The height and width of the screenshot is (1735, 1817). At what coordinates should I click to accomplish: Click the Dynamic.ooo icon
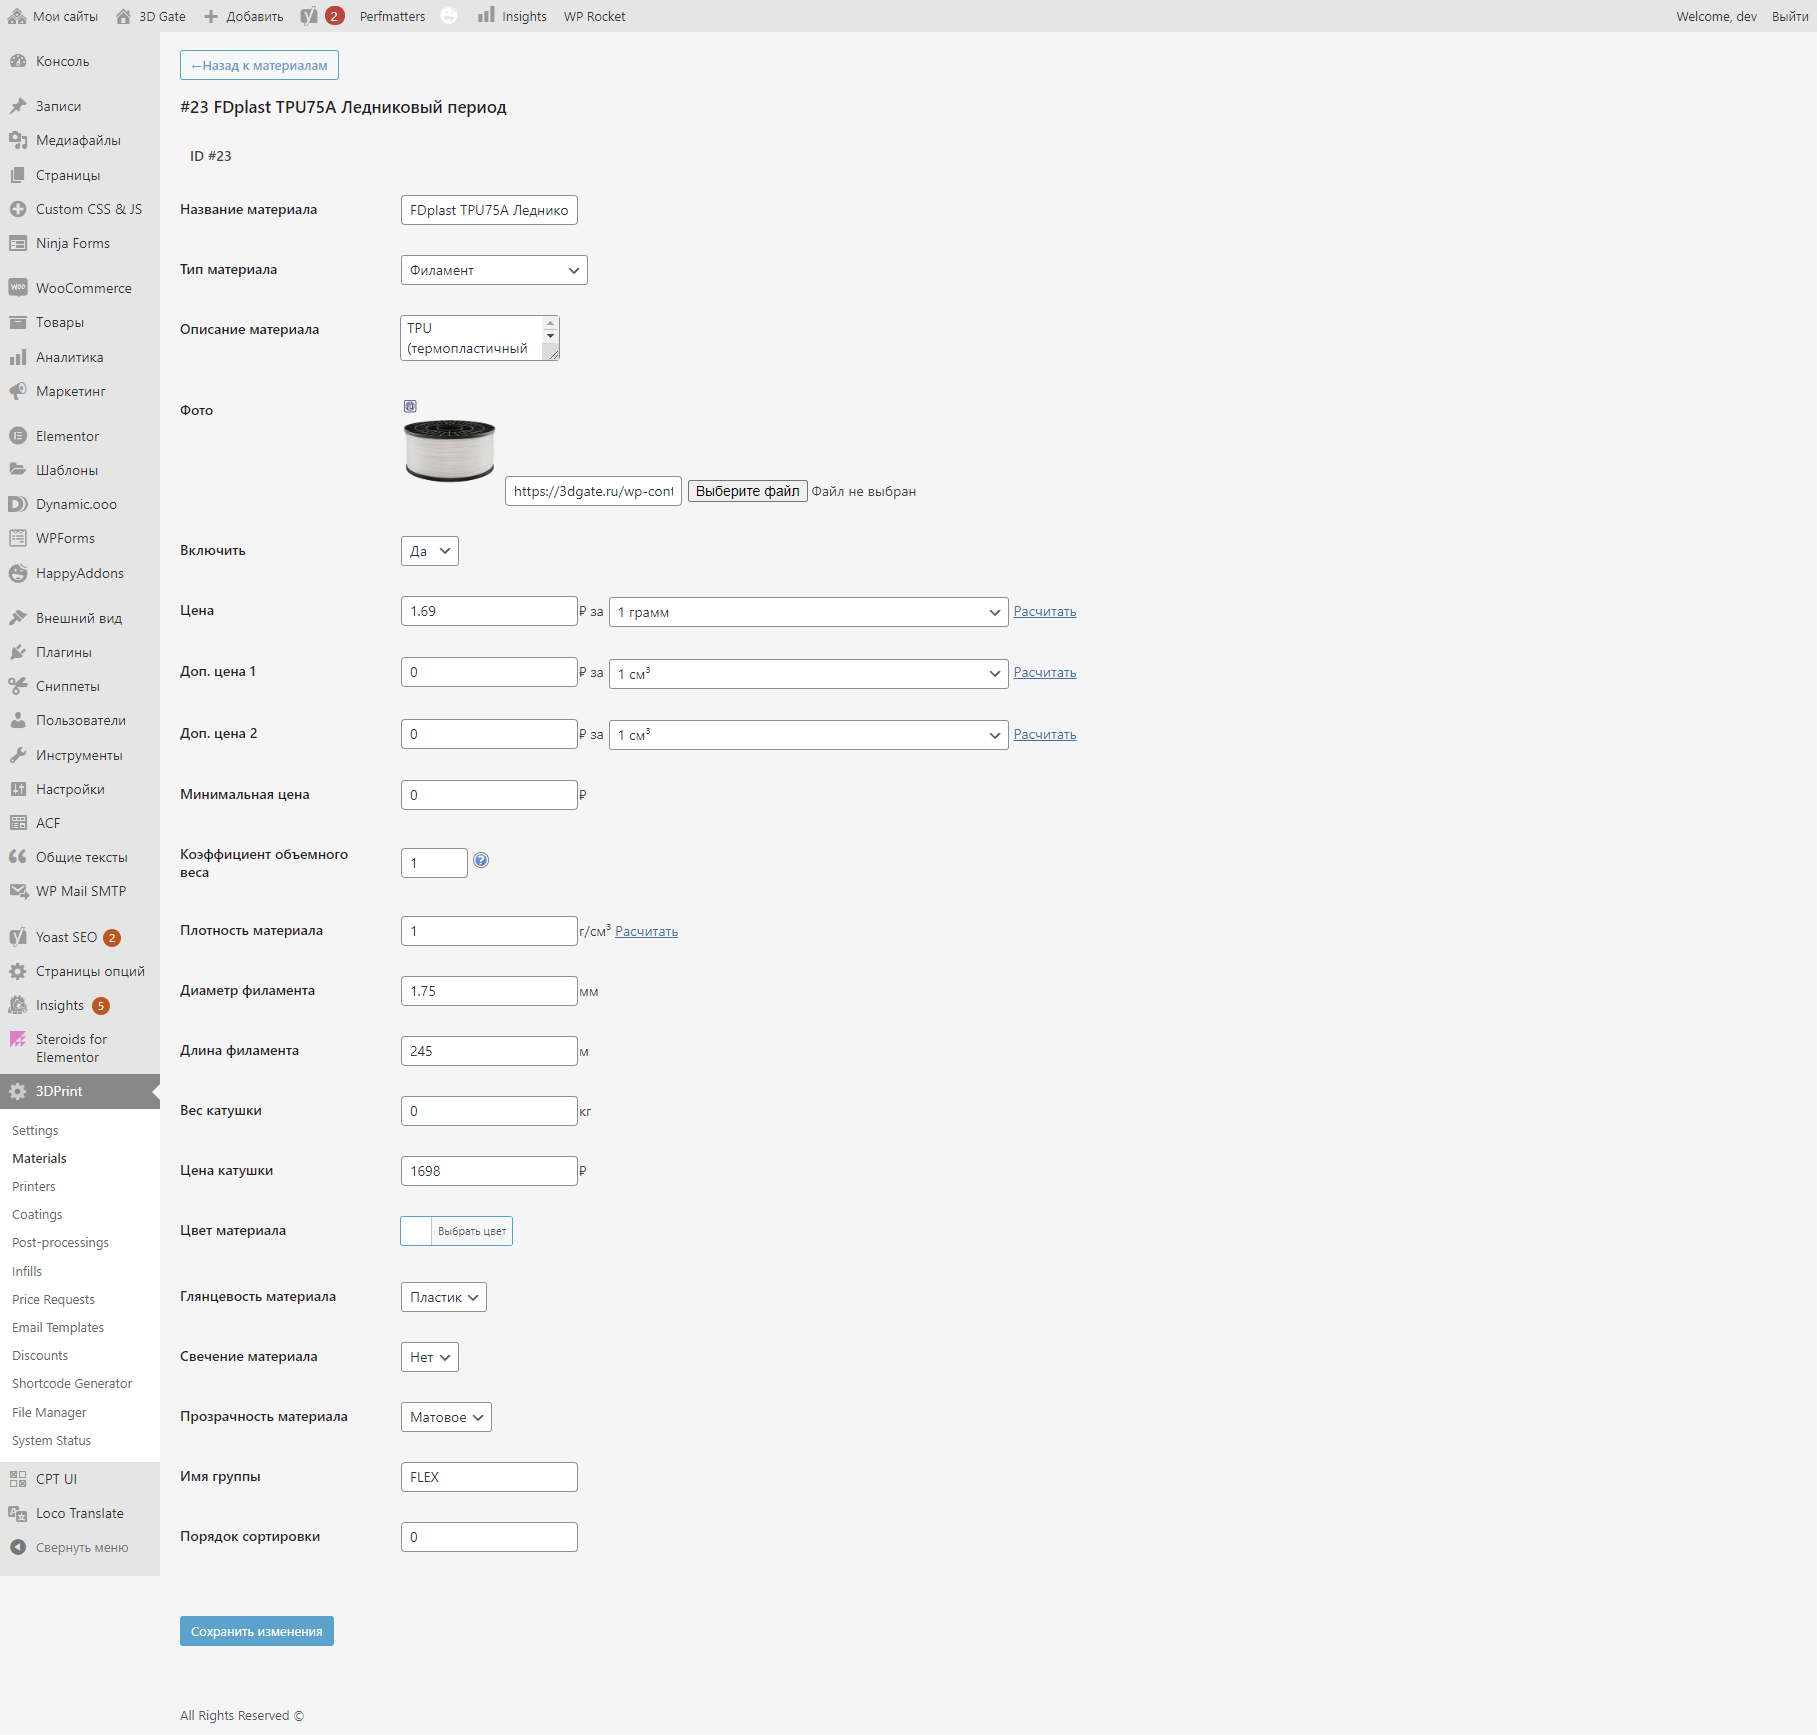click(18, 504)
